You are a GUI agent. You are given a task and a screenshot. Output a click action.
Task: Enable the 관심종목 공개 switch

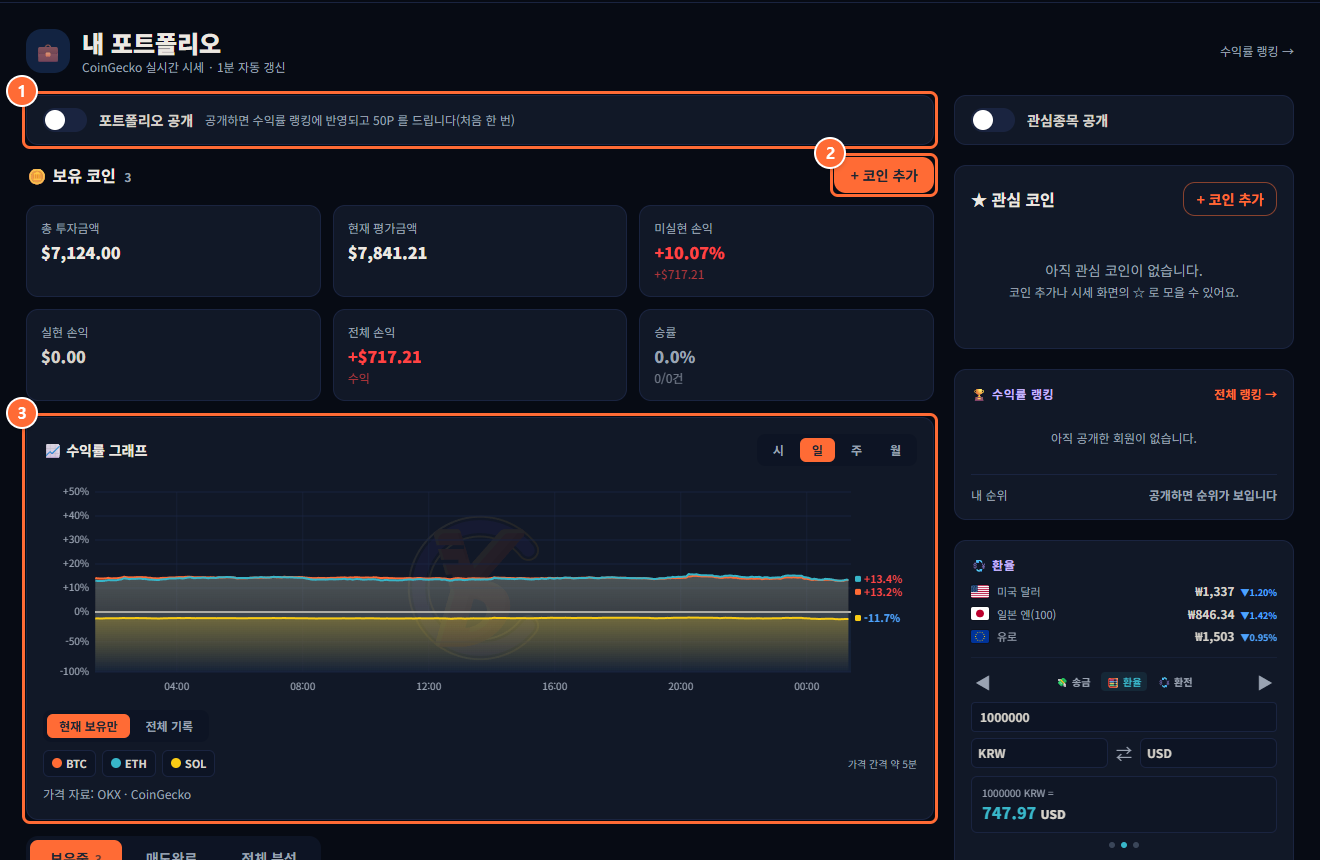pos(993,120)
